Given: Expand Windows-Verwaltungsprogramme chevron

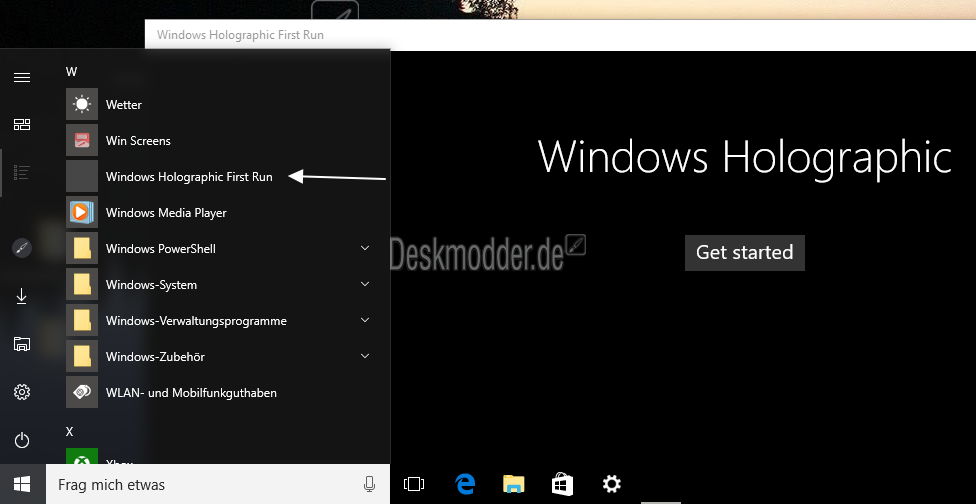Looking at the screenshot, I should coord(365,320).
